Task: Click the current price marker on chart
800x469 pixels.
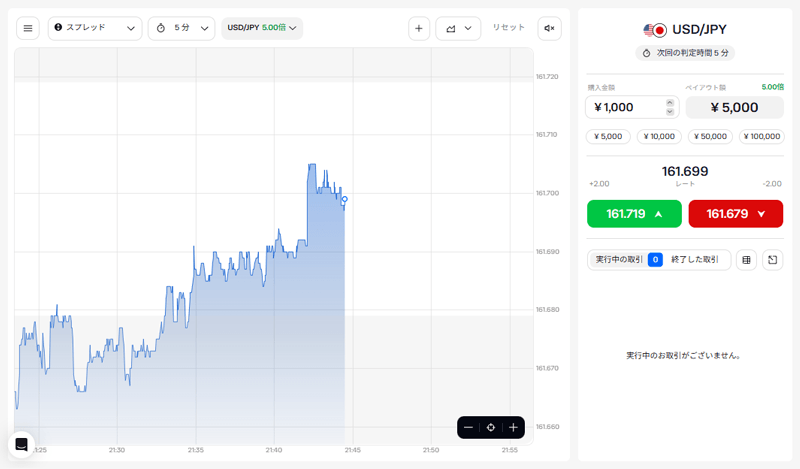Action: 345,199
